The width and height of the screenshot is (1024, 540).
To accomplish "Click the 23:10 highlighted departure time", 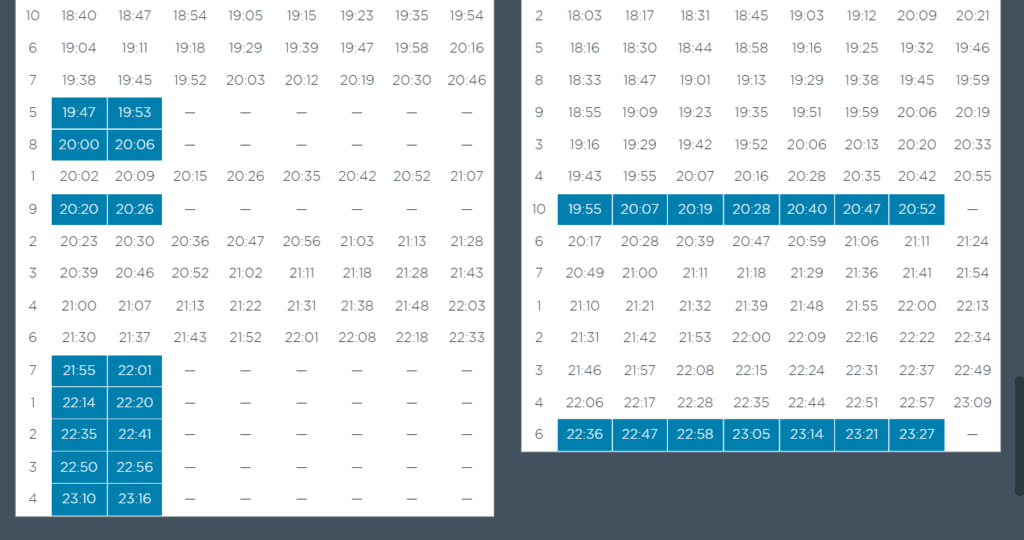I will [x=79, y=498].
